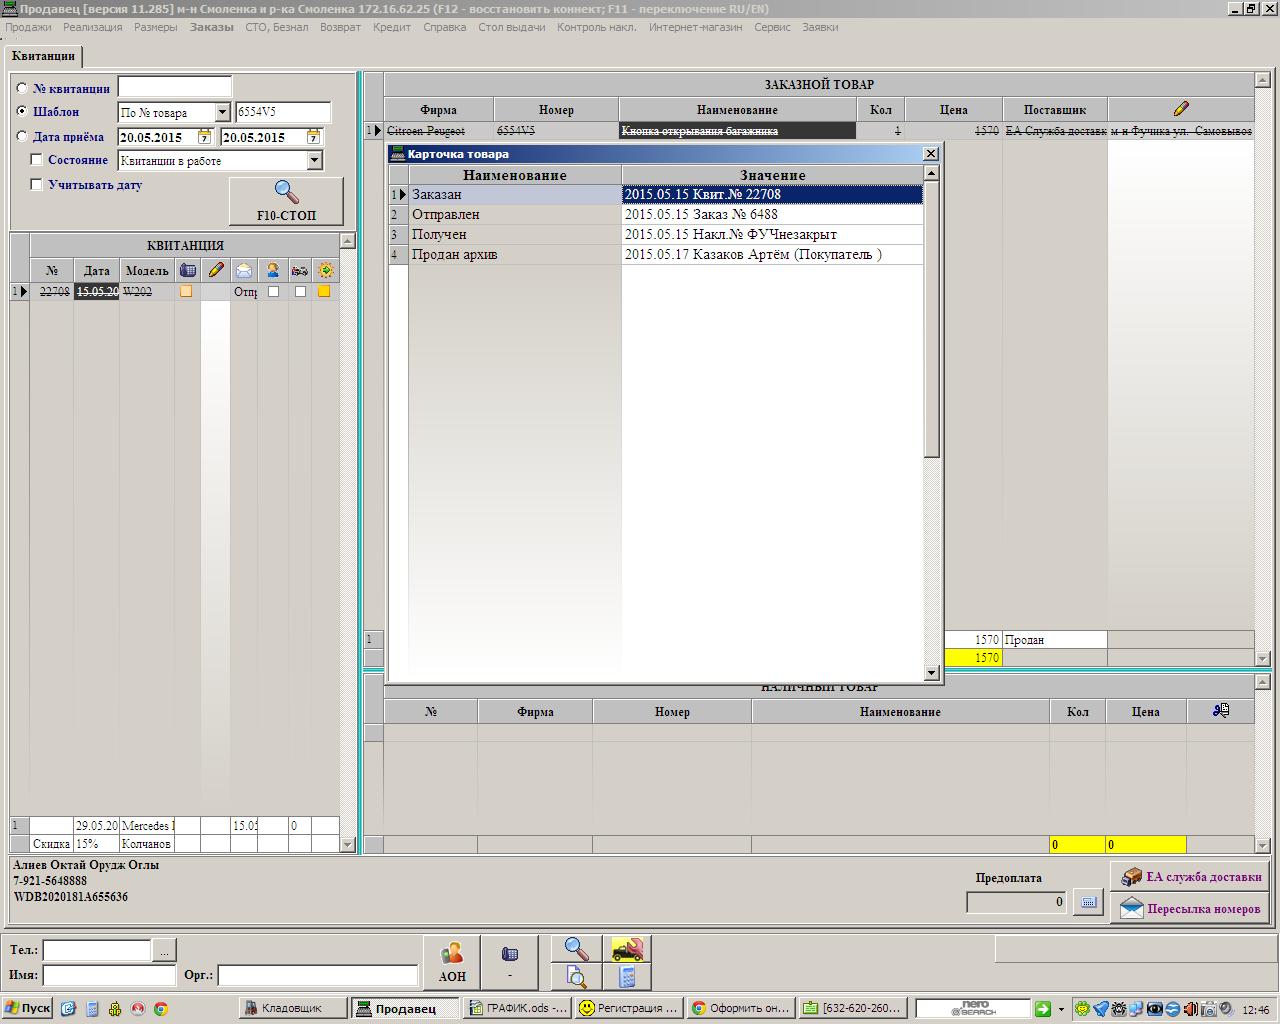
Task: Click the Тел. input field
Action: tap(97, 950)
